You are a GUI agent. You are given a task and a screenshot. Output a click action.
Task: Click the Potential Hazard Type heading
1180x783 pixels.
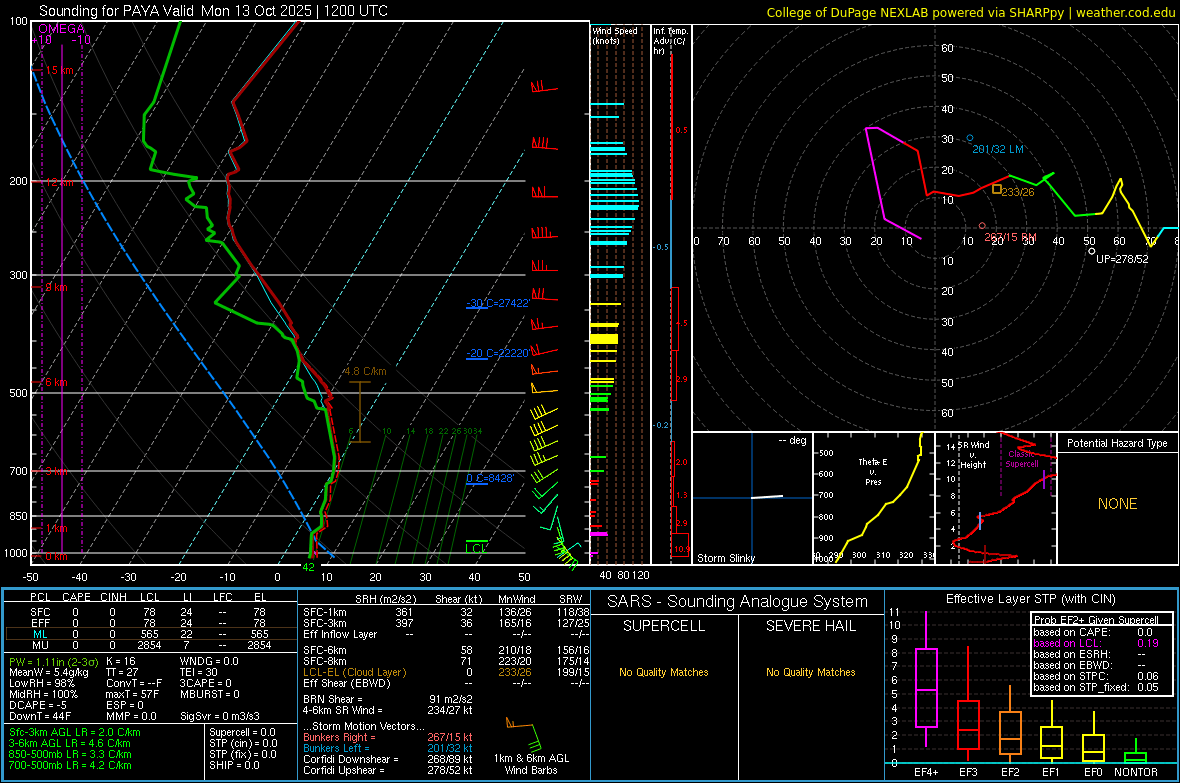pos(1117,443)
